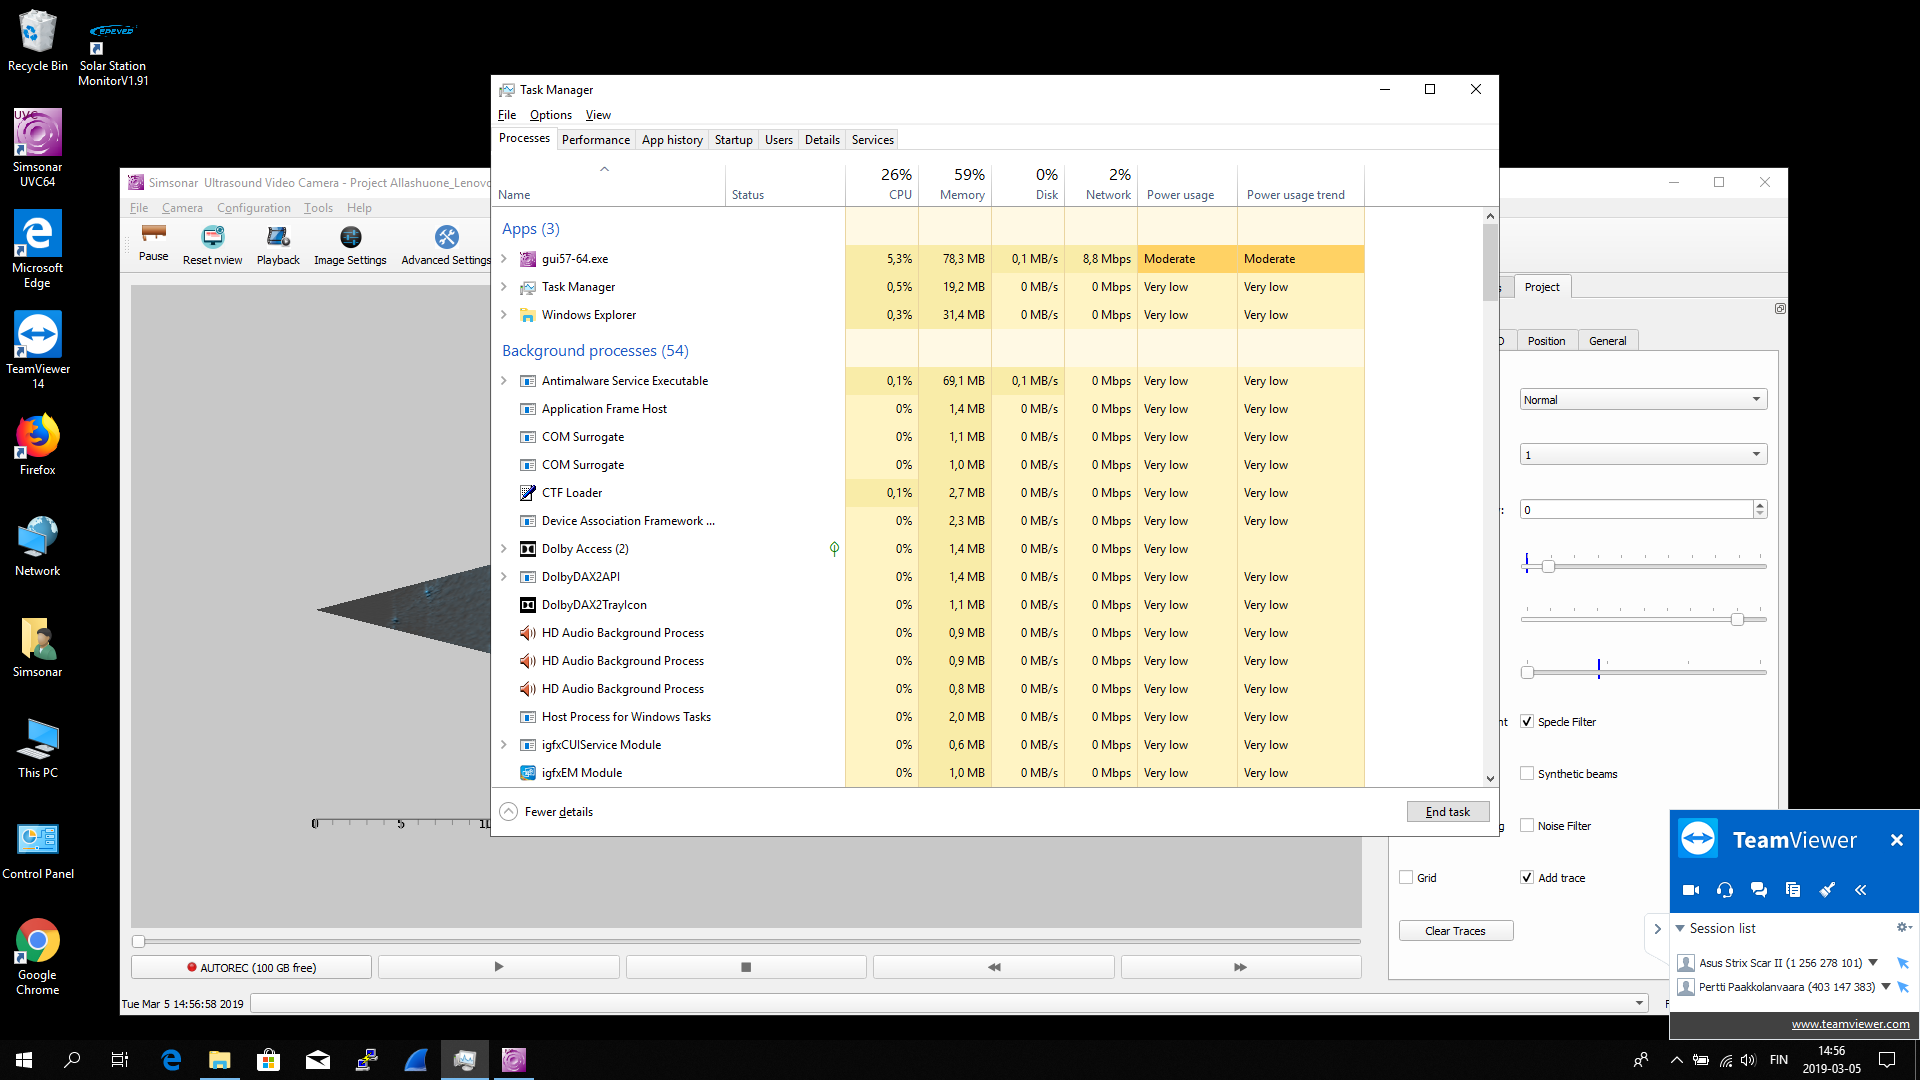
Task: Expand Task Manager process row
Action: [x=504, y=287]
